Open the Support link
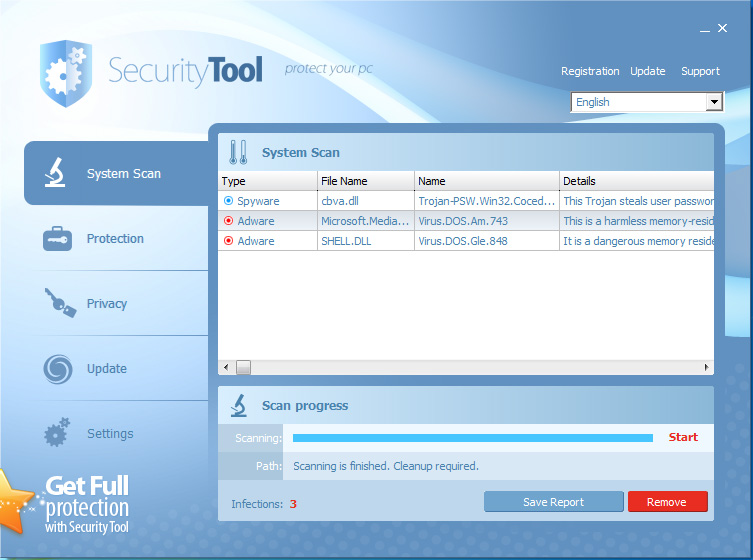The width and height of the screenshot is (753, 560). [x=700, y=71]
